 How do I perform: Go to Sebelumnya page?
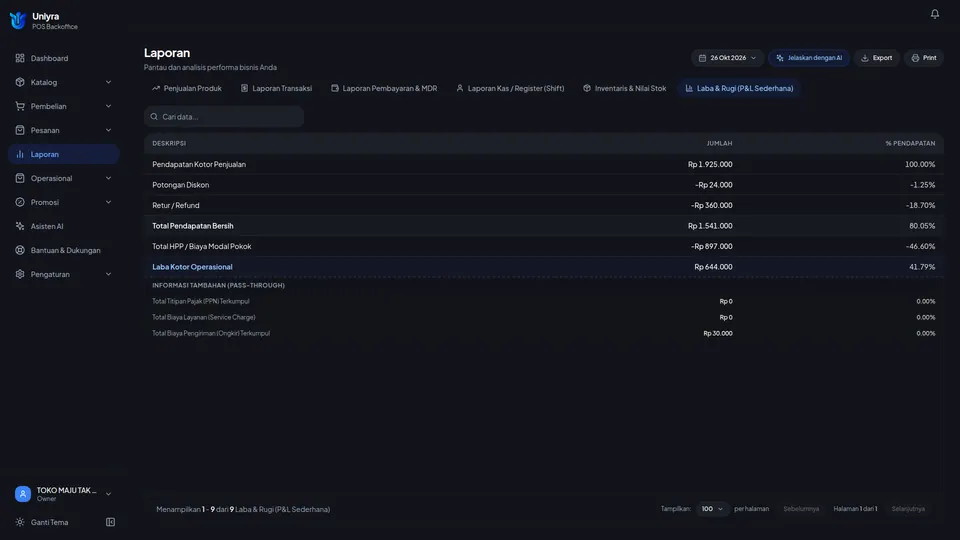pyautogui.click(x=801, y=509)
